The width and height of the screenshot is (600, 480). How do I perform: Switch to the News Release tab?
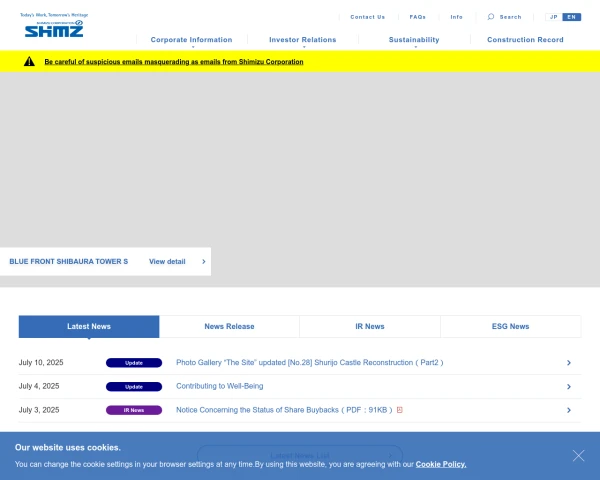click(229, 327)
